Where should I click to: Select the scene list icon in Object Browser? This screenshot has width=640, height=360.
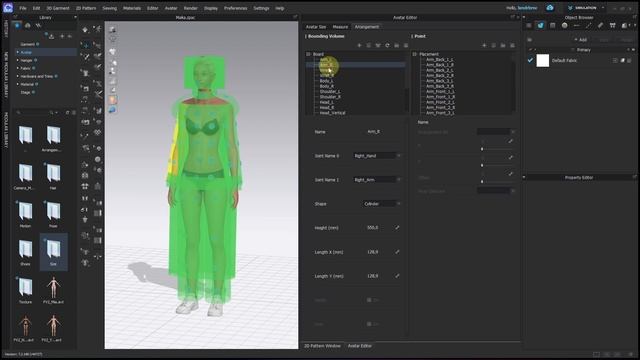coord(529,25)
